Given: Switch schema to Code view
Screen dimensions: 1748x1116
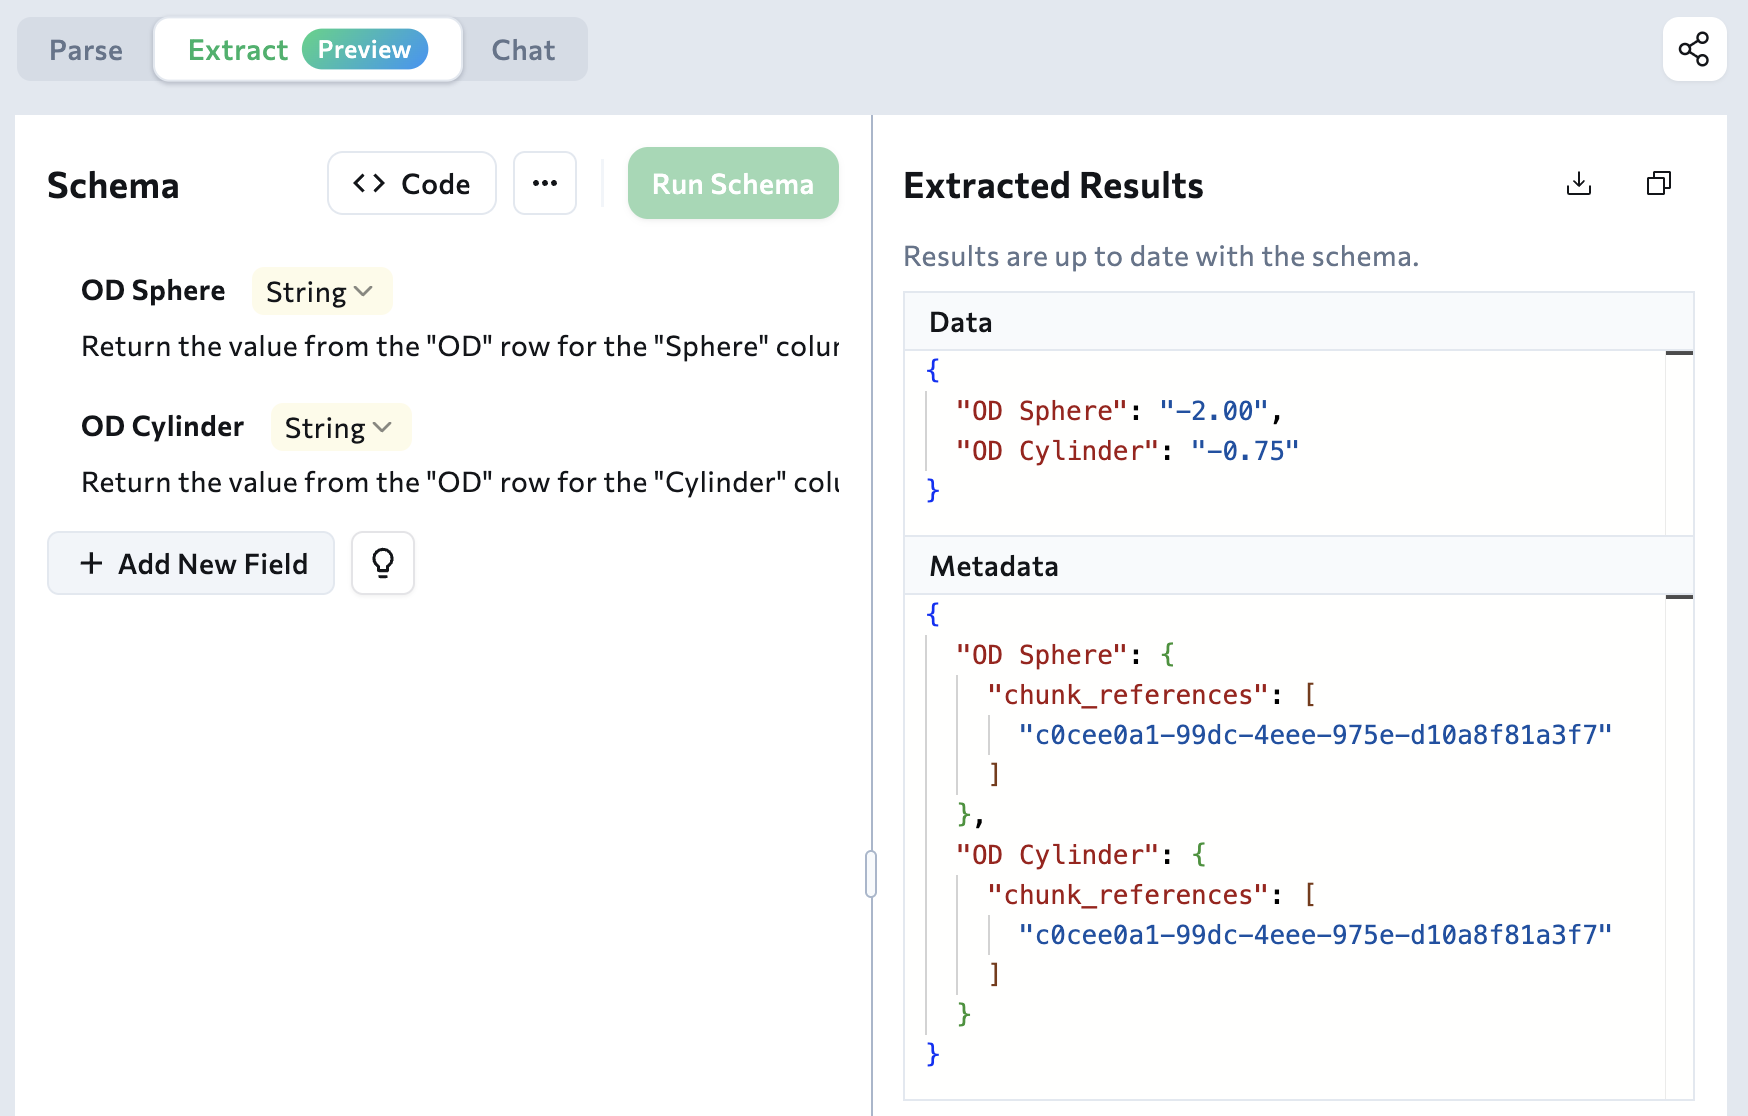Looking at the screenshot, I should (x=411, y=183).
